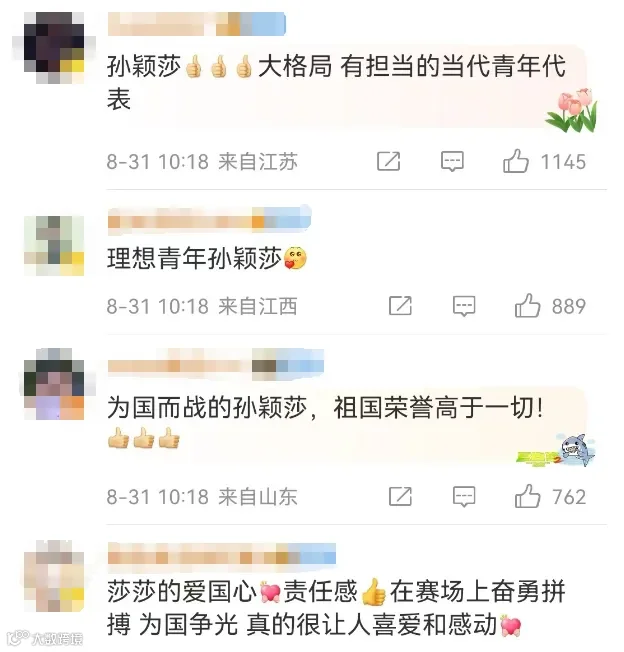Tap the tulip bubble decoration
Screen dimensions: 624x652
(573, 110)
